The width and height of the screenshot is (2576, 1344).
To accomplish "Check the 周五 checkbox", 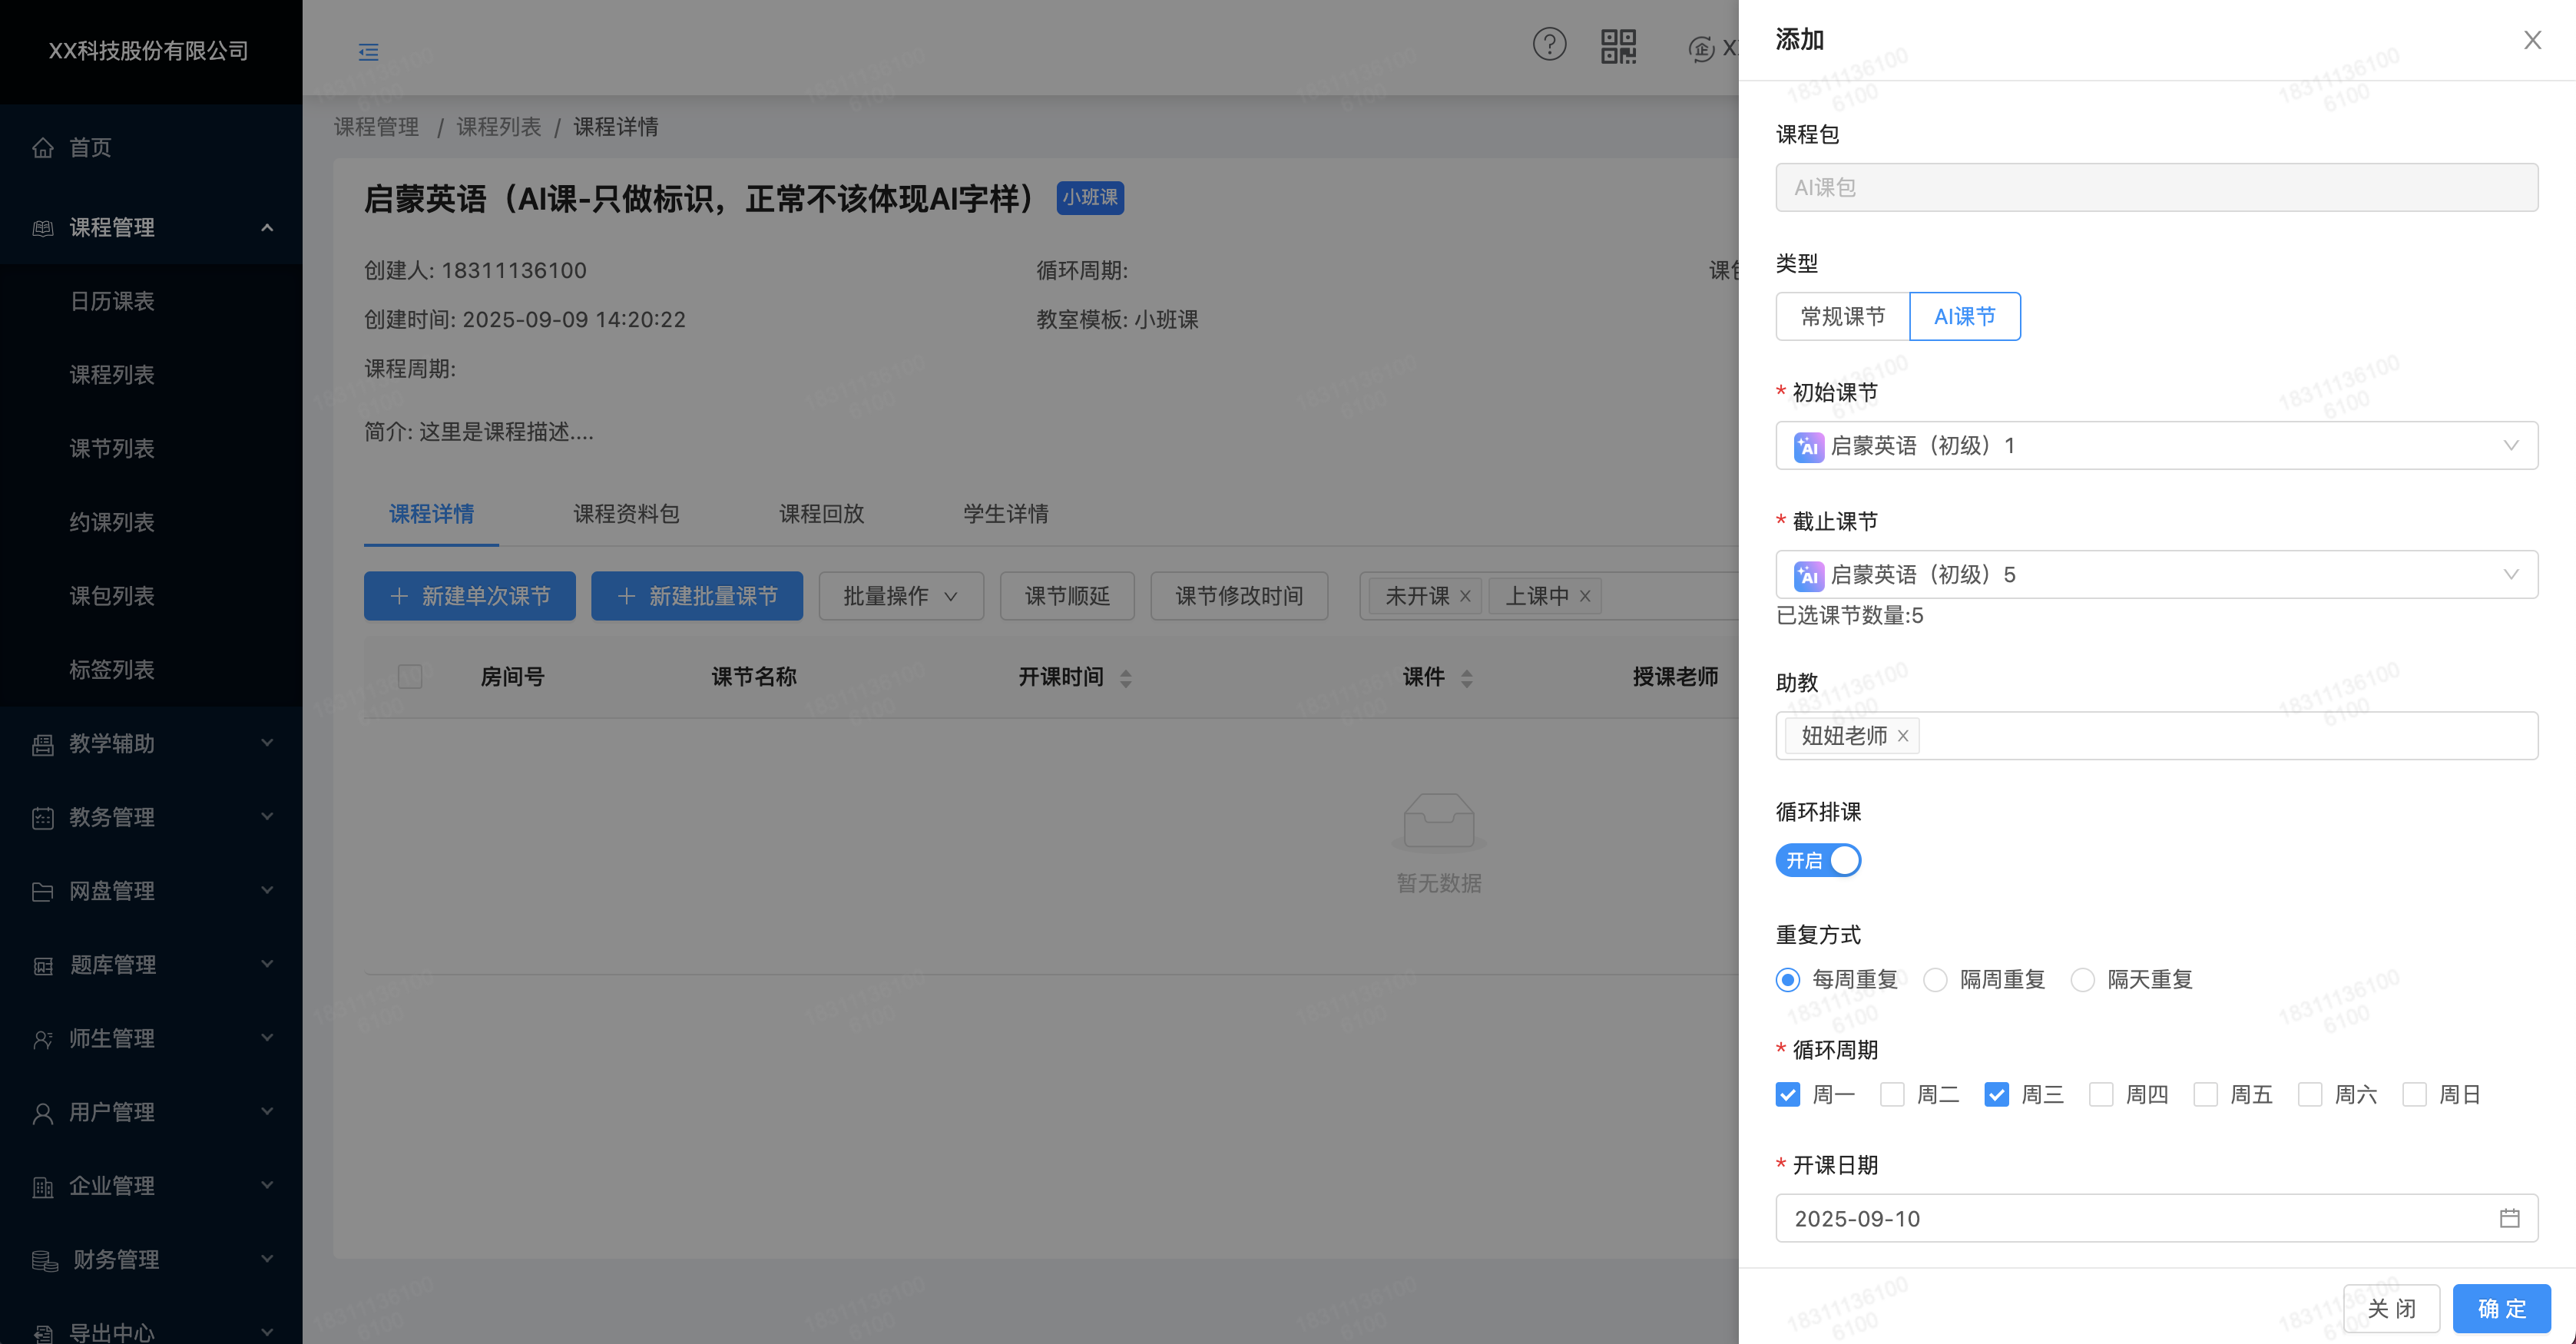I will (x=2205, y=1094).
